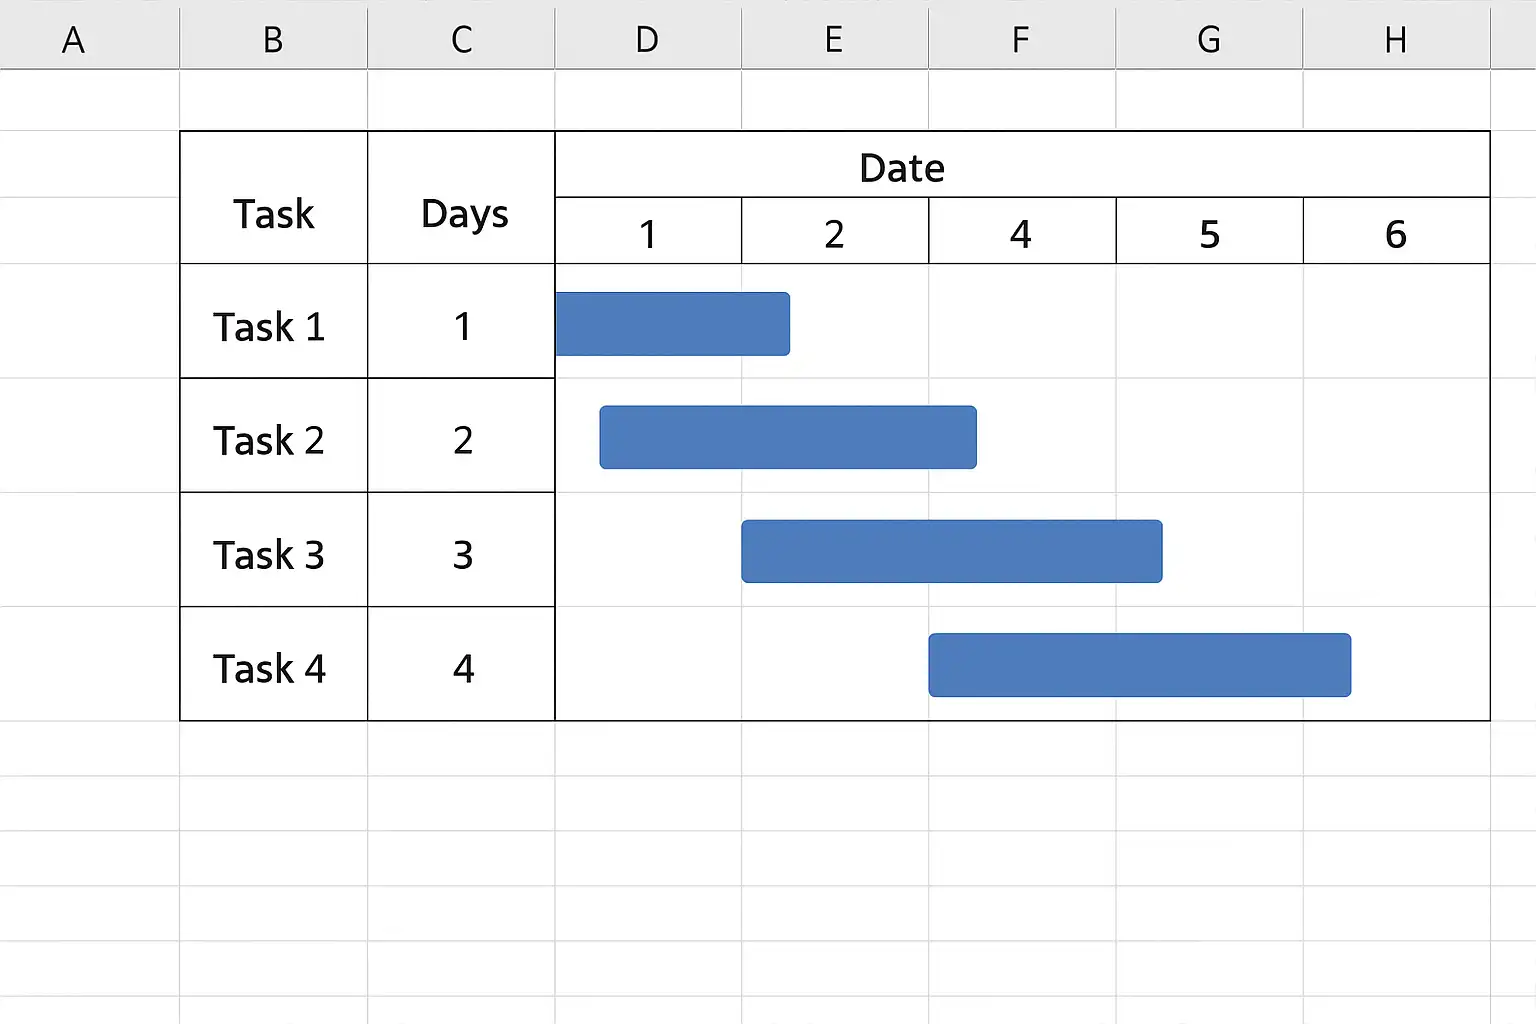This screenshot has height=1024, width=1536.
Task: Select Task 3's blue Gantt bar
Action: (951, 551)
